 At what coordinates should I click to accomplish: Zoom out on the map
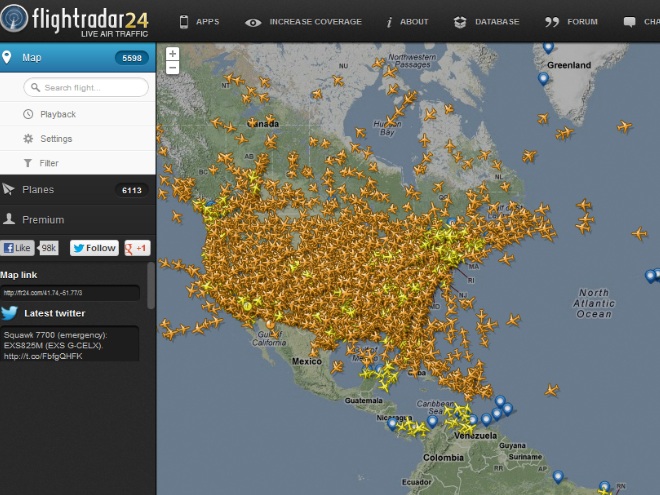point(173,68)
